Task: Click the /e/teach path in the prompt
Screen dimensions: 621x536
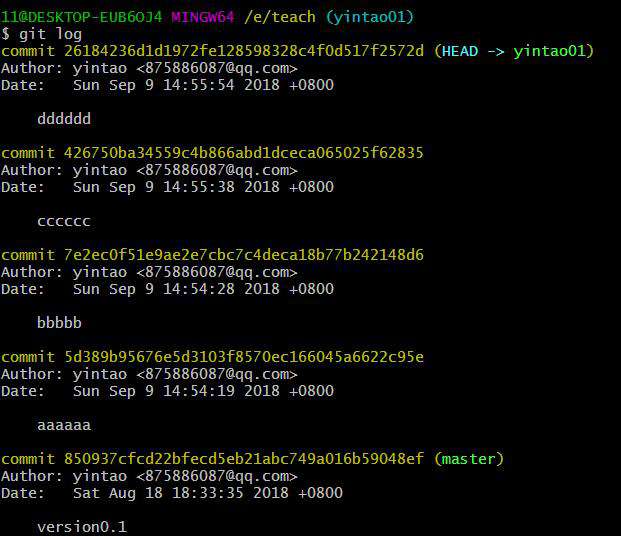Action: point(280,17)
